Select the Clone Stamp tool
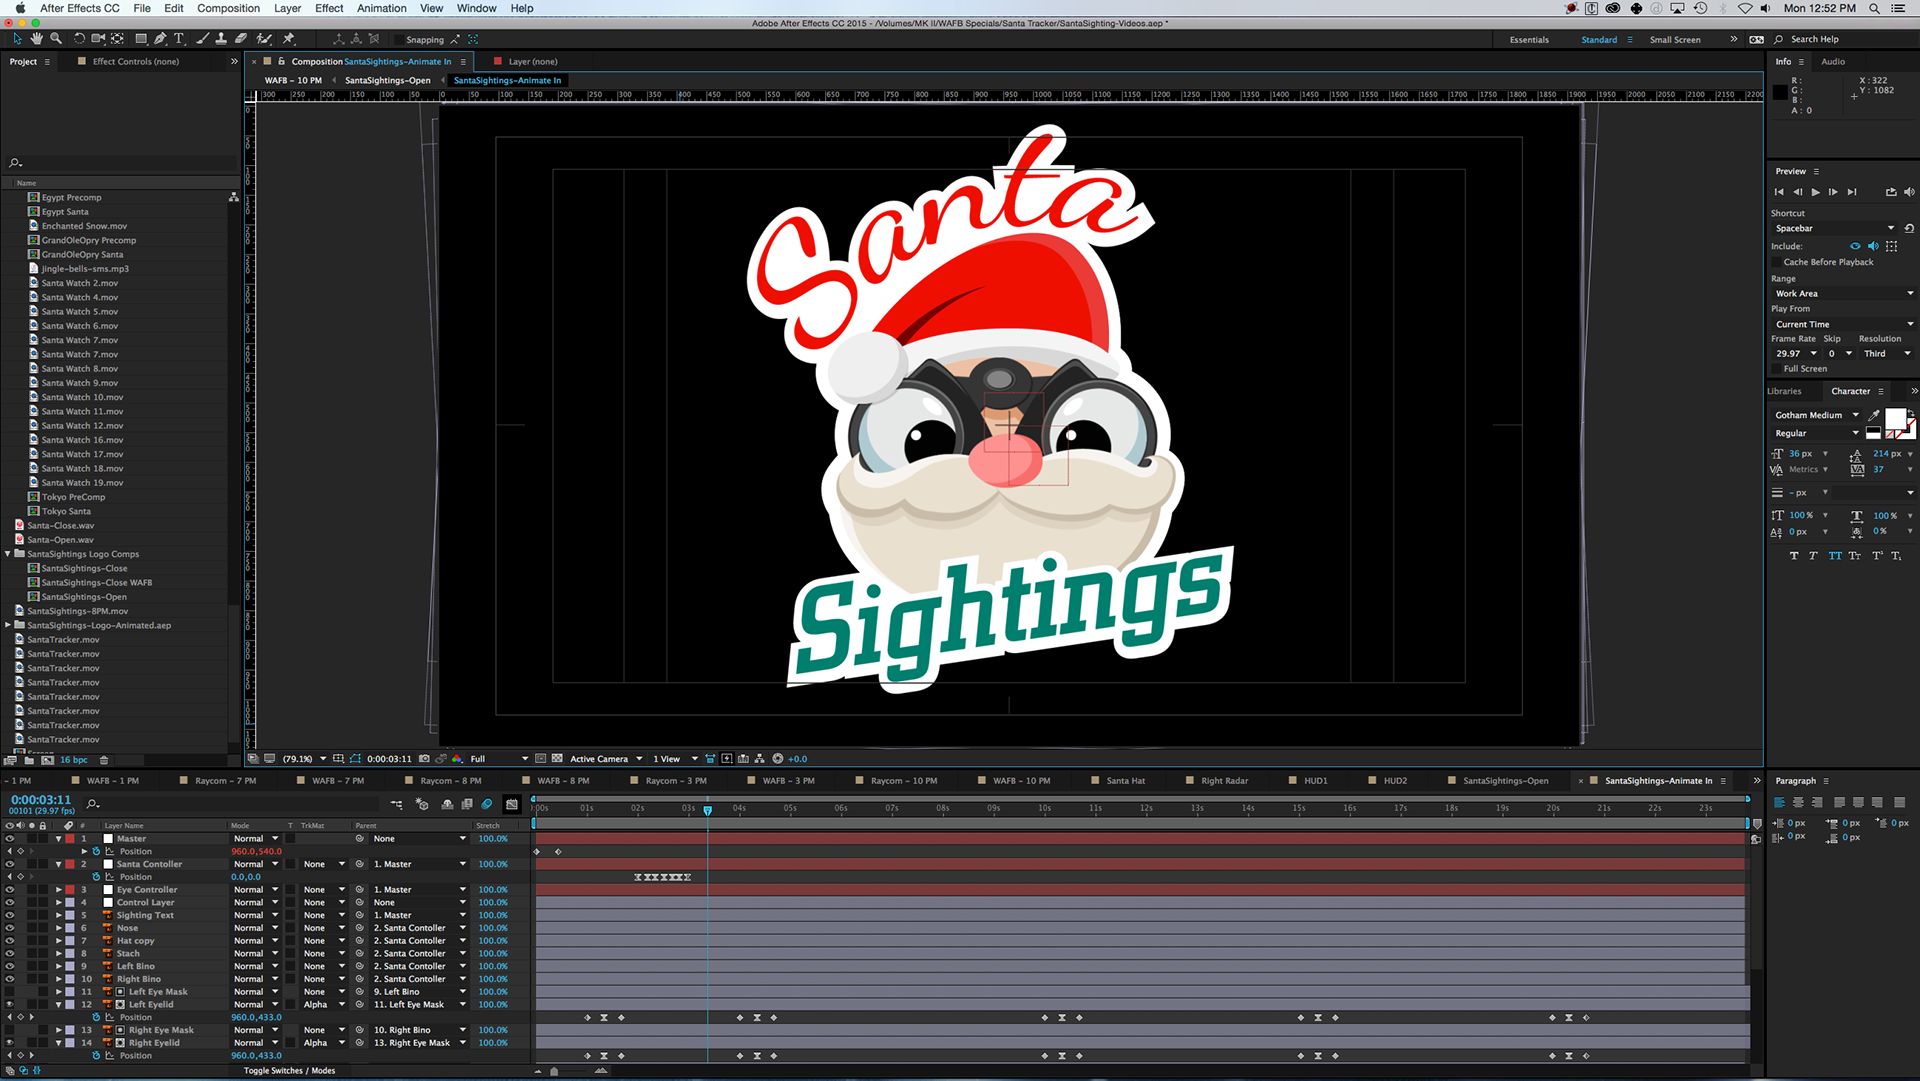1920x1081 pixels. click(221, 39)
